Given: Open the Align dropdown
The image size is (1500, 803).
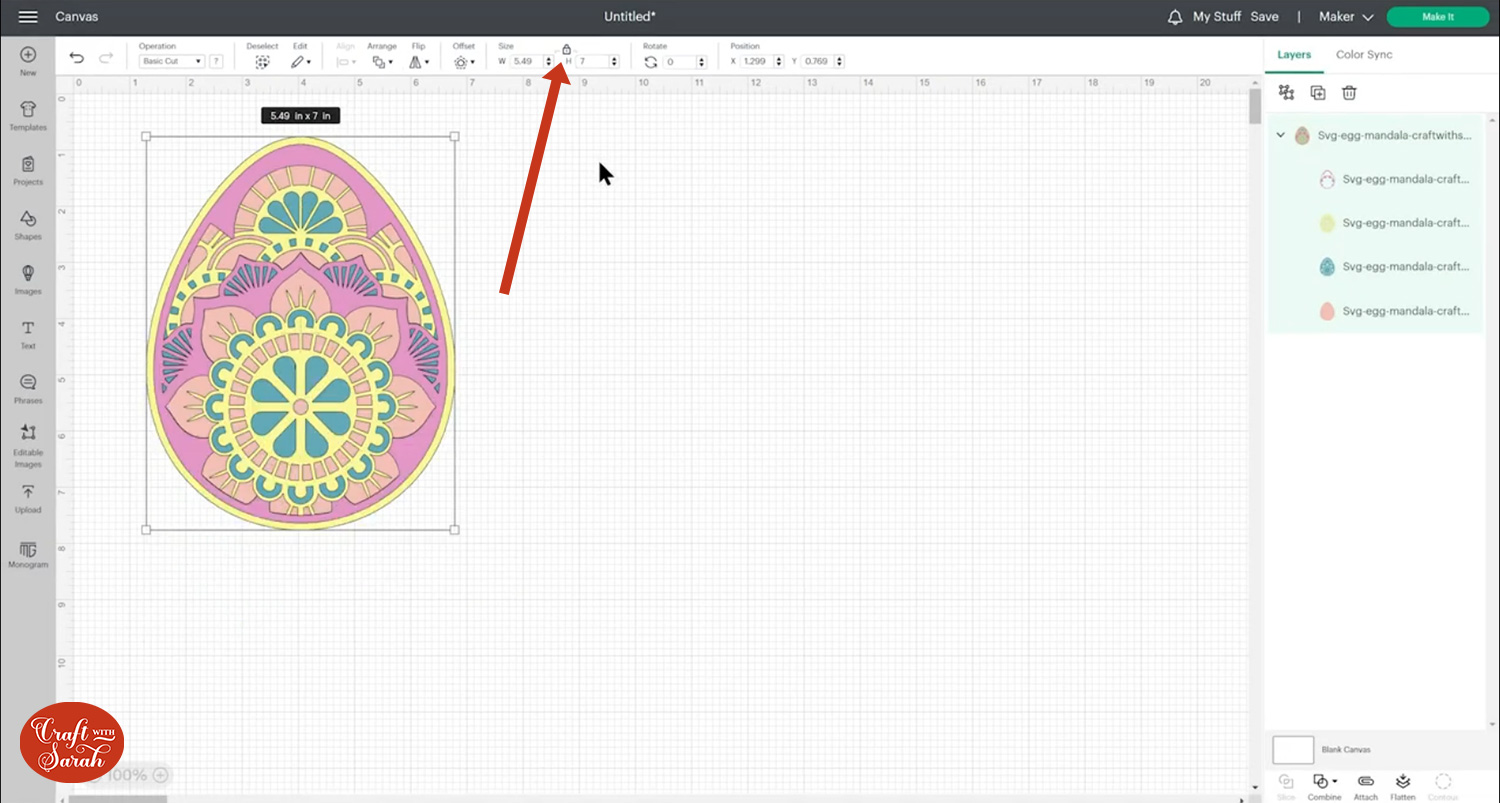Looking at the screenshot, I should point(346,62).
